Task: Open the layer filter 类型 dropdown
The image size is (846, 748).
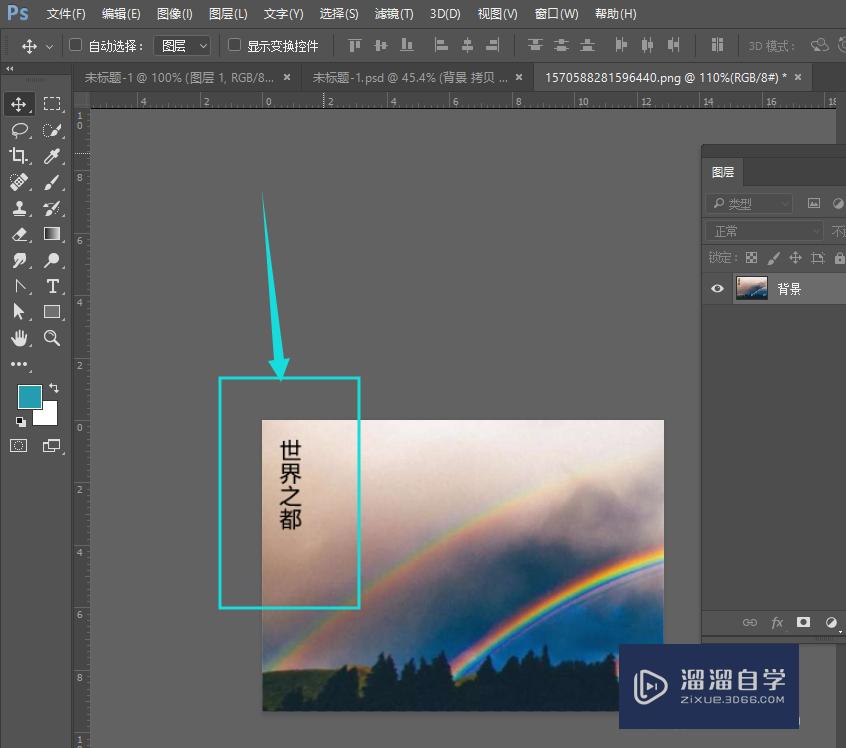Action: (748, 202)
